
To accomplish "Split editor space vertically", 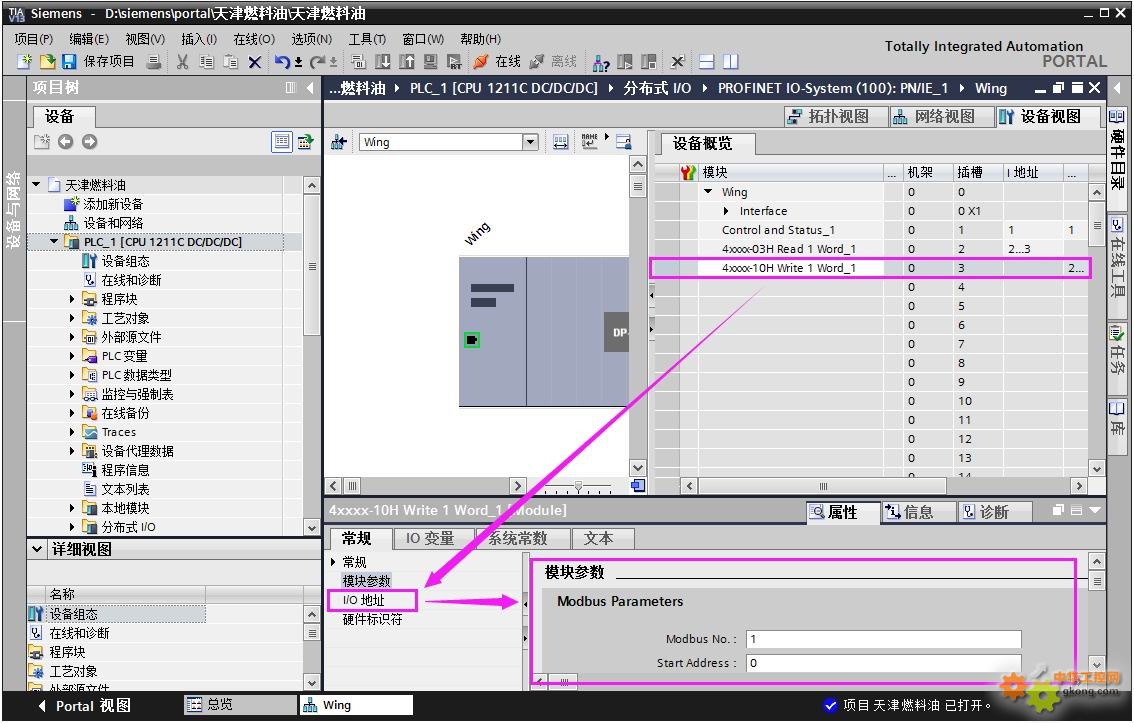I will pos(730,62).
